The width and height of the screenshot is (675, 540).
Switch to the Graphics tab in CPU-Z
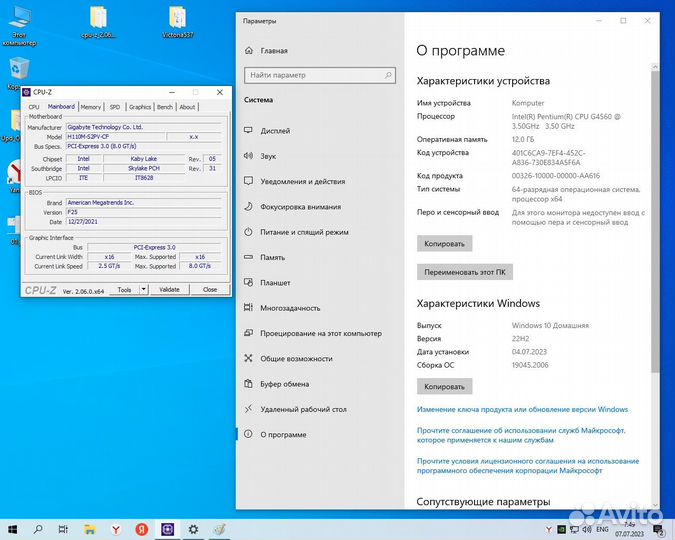point(140,107)
